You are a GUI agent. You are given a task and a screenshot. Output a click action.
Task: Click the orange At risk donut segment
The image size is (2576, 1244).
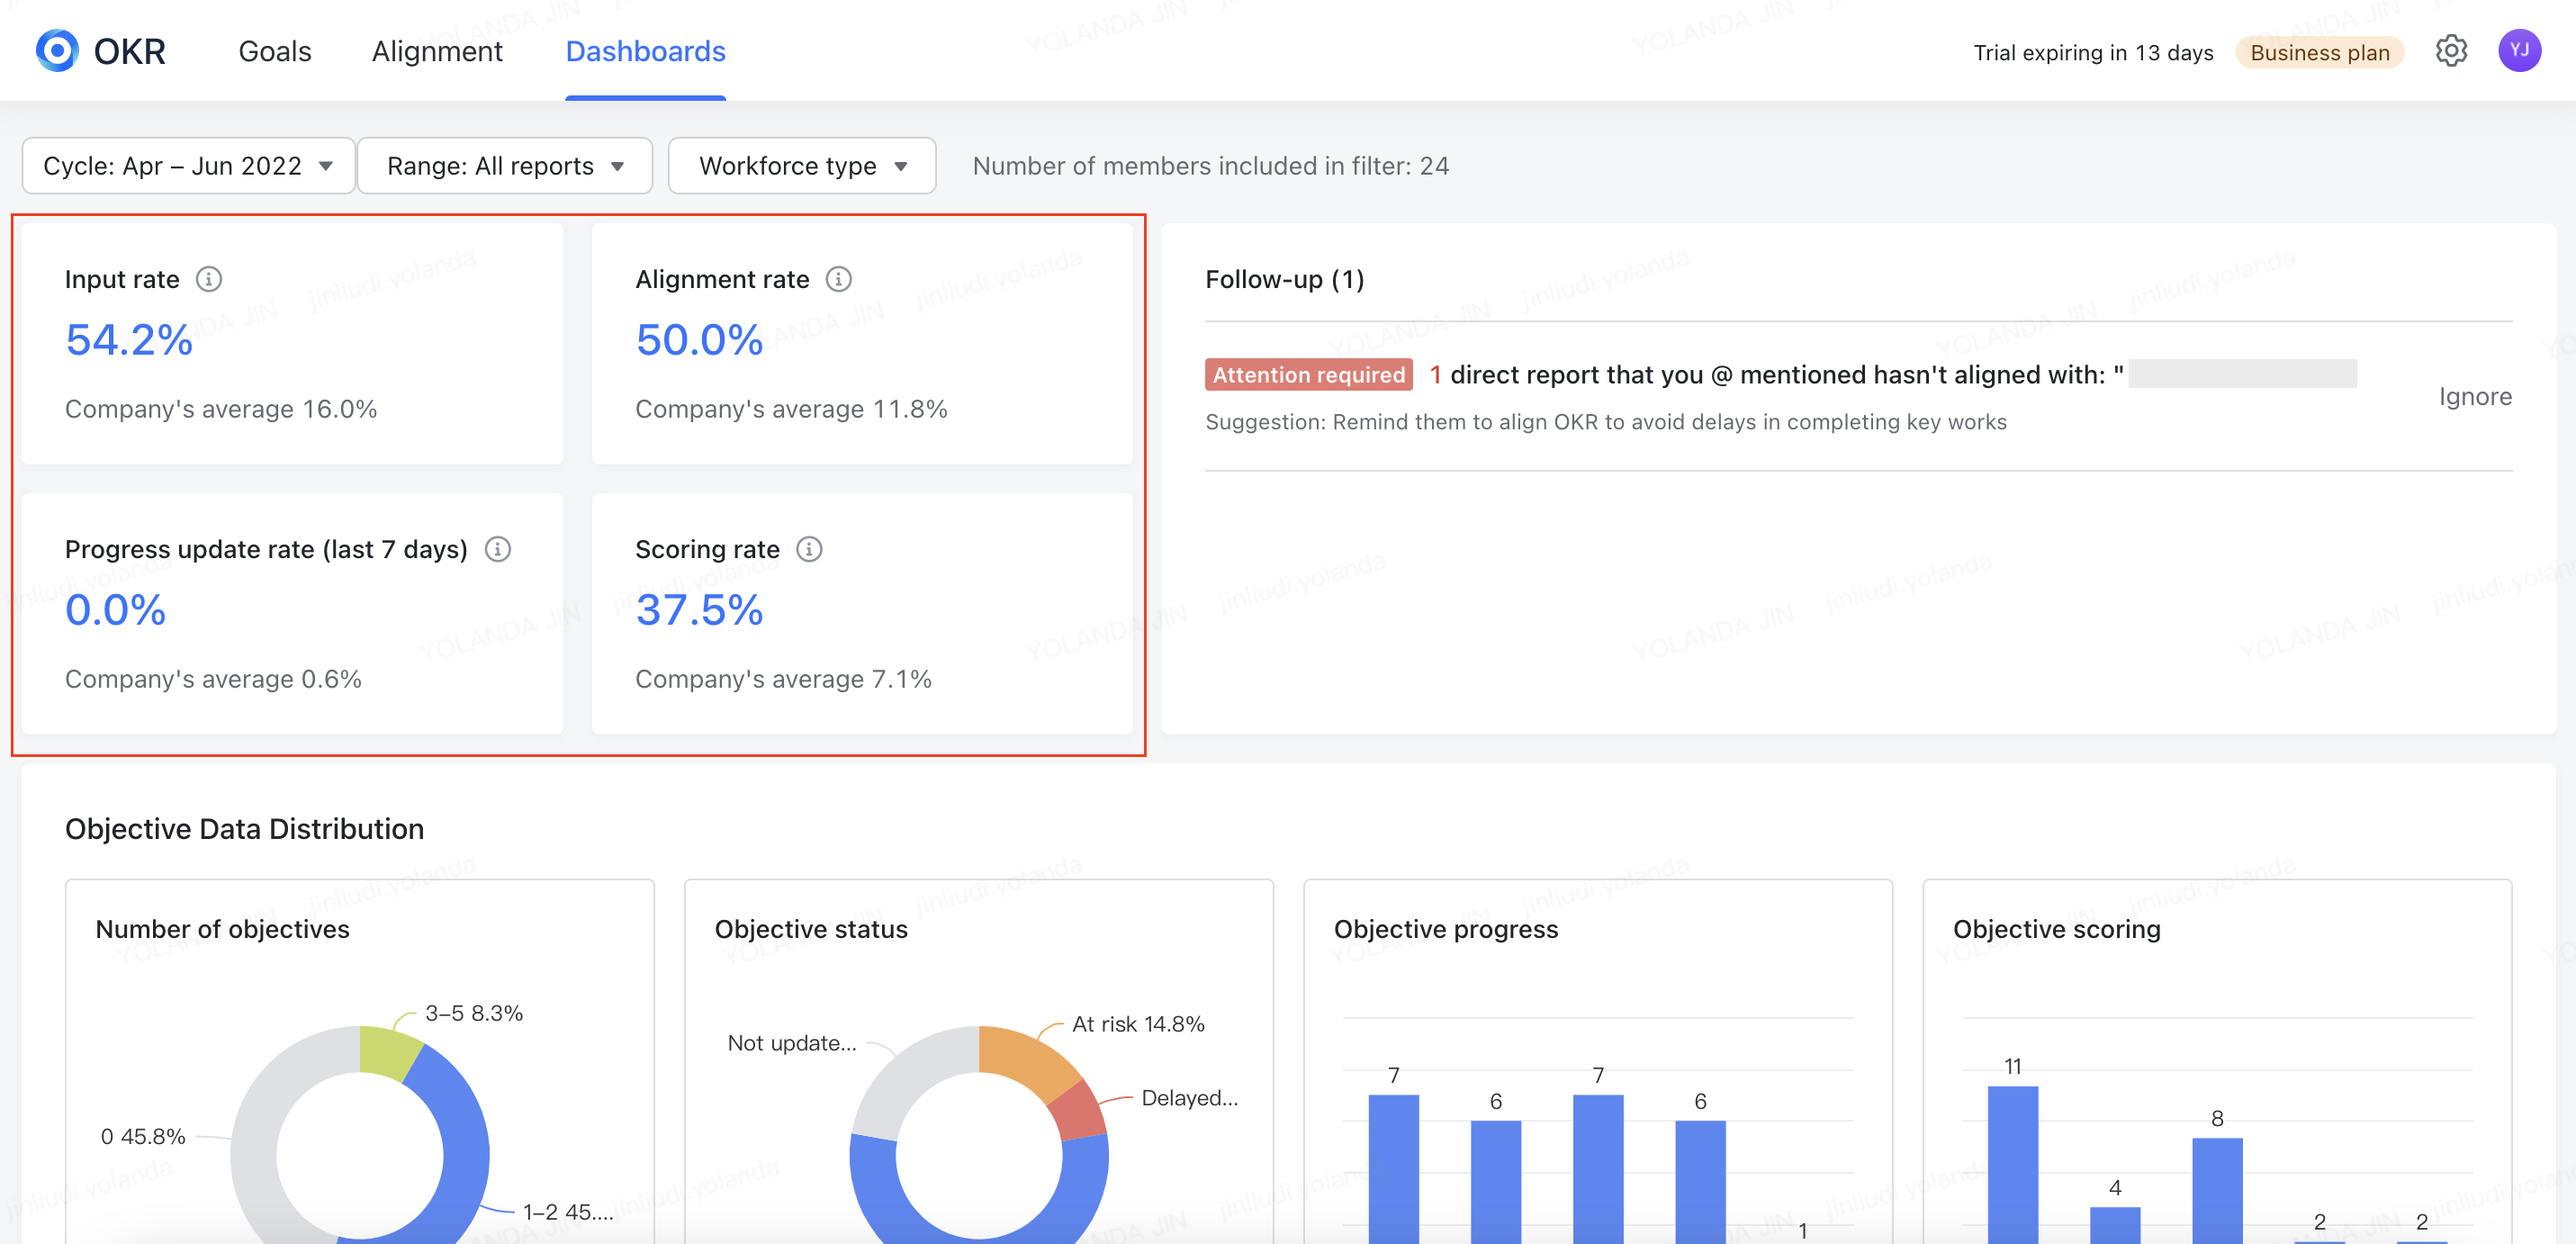point(1025,1059)
